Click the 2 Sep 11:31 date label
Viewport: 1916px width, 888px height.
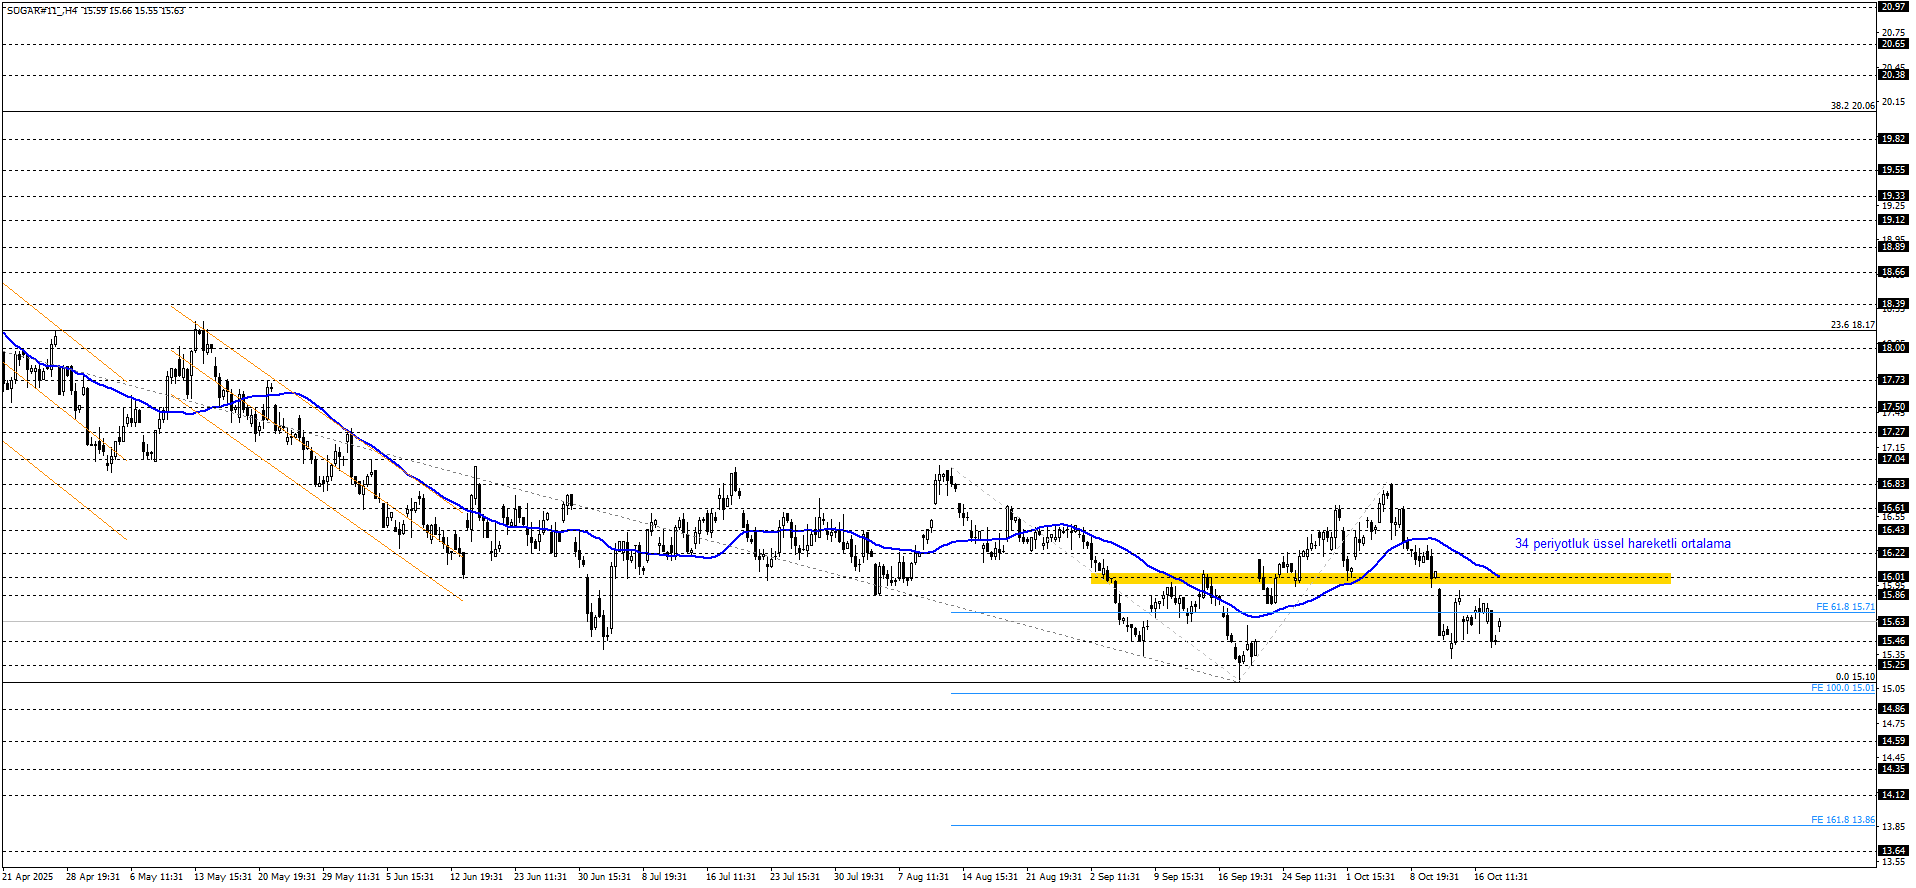(1115, 877)
